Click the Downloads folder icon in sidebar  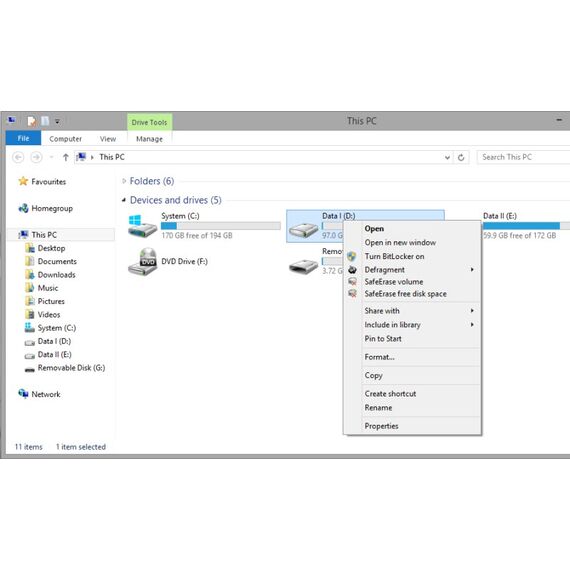30,274
